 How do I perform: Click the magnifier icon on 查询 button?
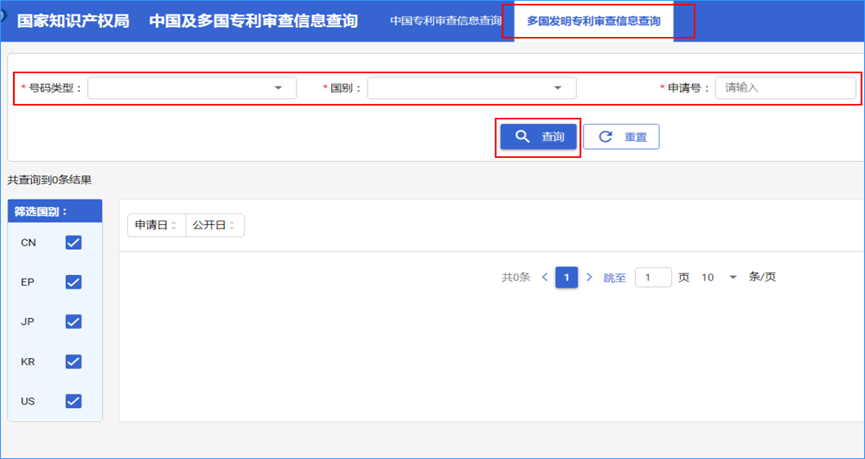coord(522,136)
